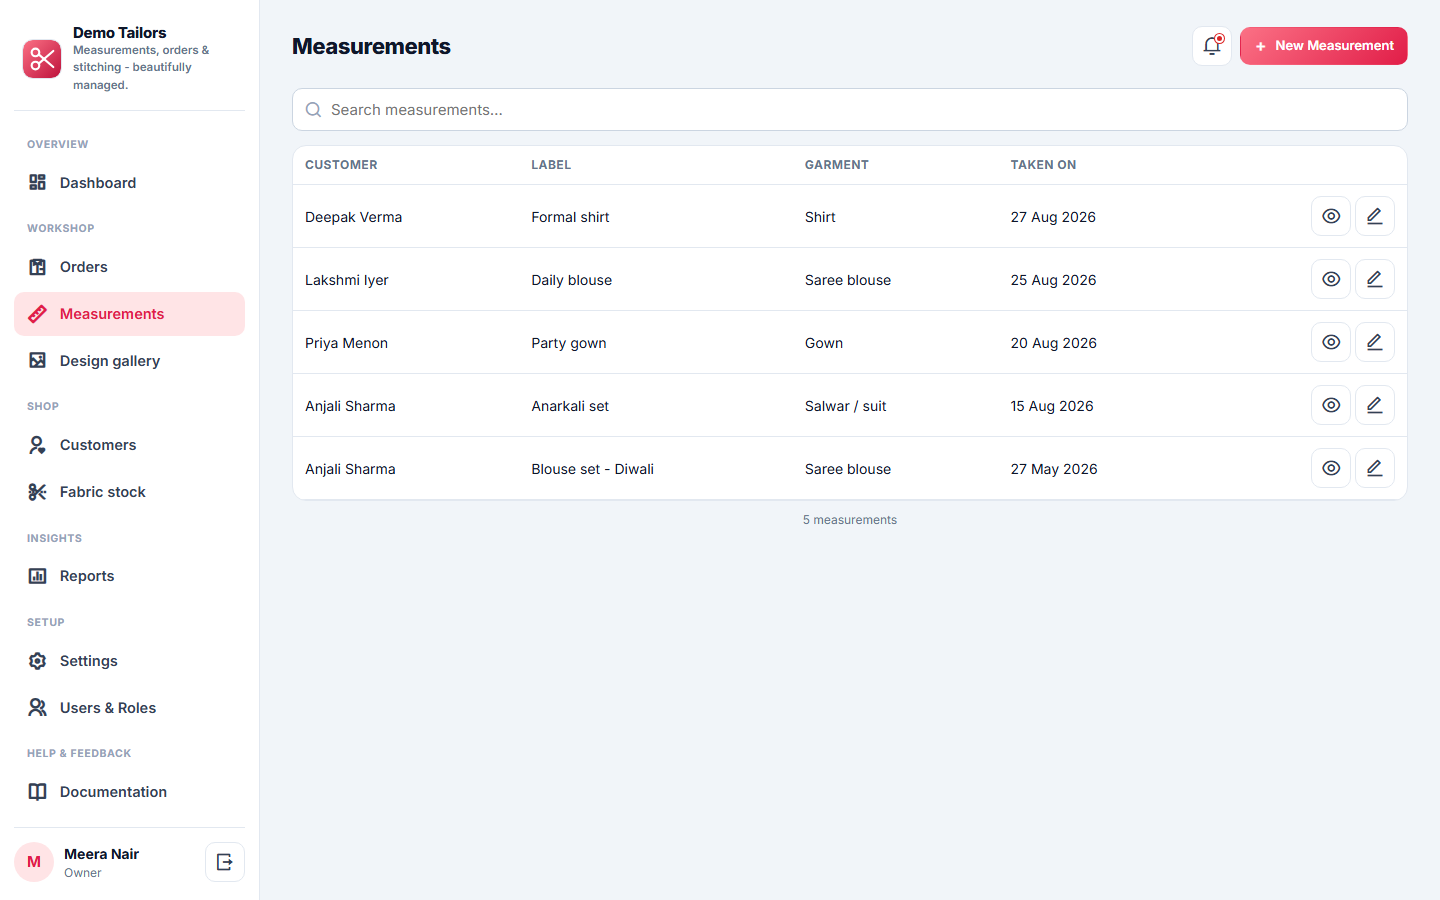
Task: Click the Orders package icon
Action: pyautogui.click(x=38, y=267)
